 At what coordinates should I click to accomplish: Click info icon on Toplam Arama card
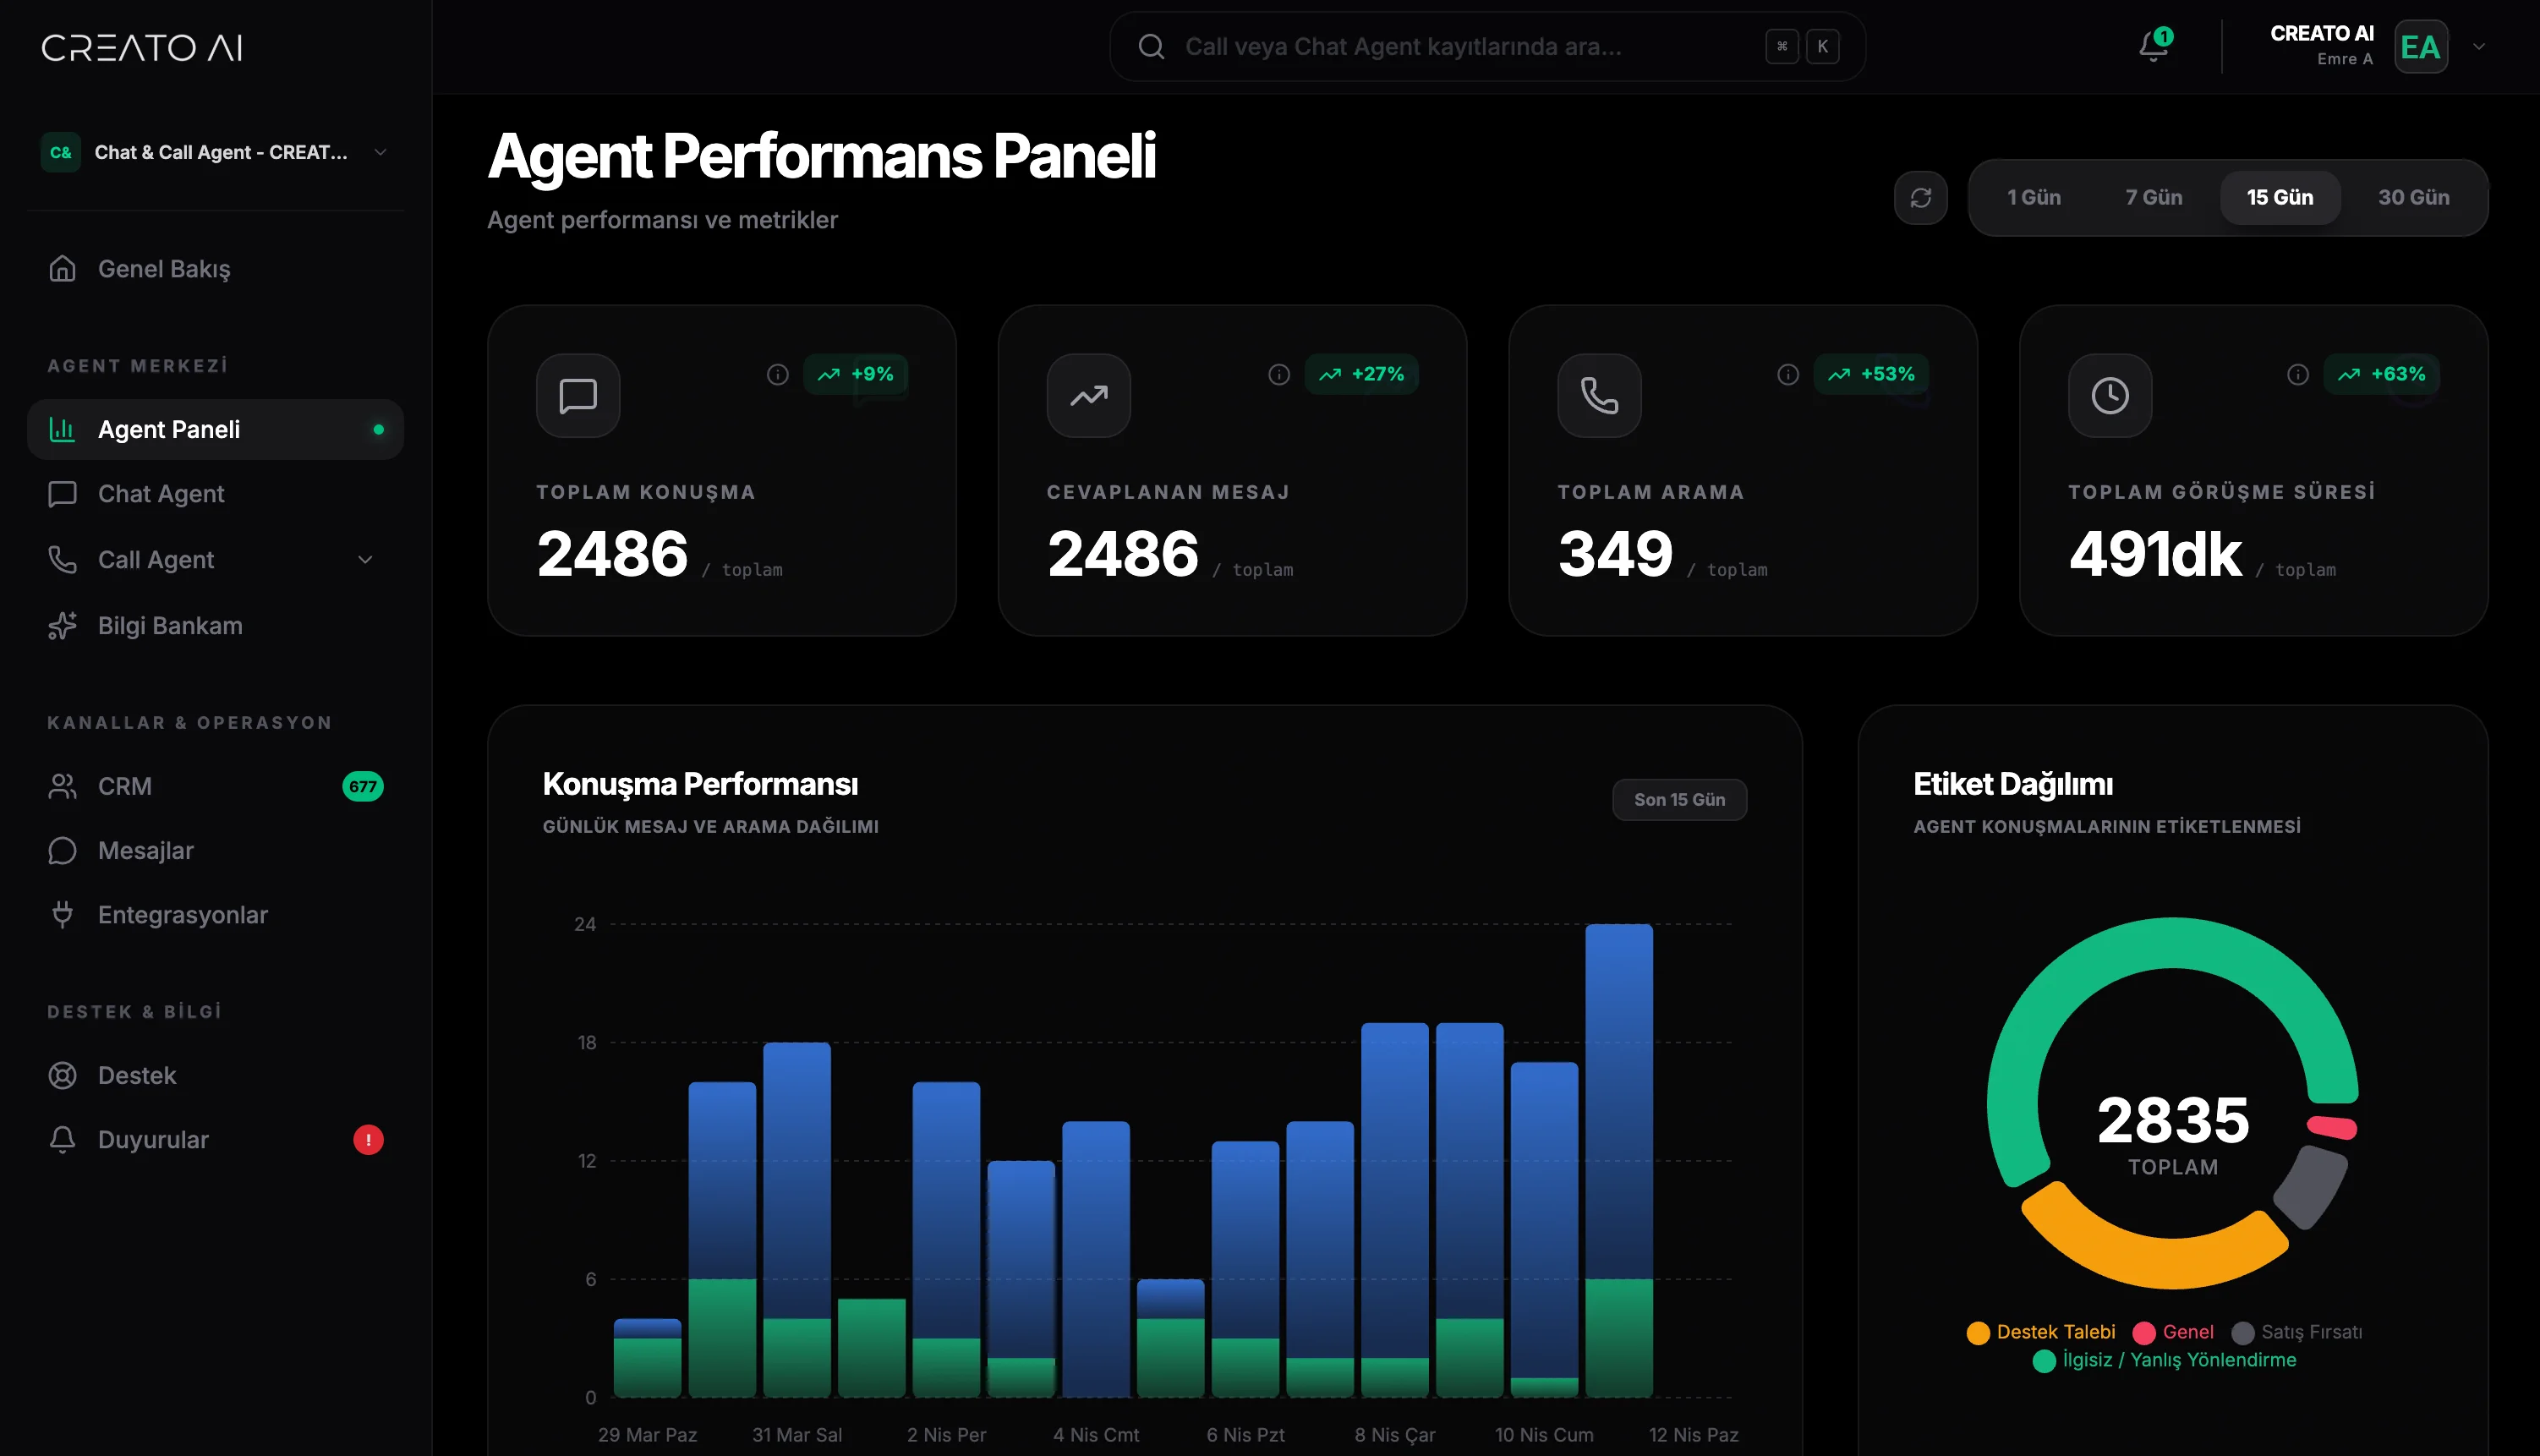point(1787,374)
